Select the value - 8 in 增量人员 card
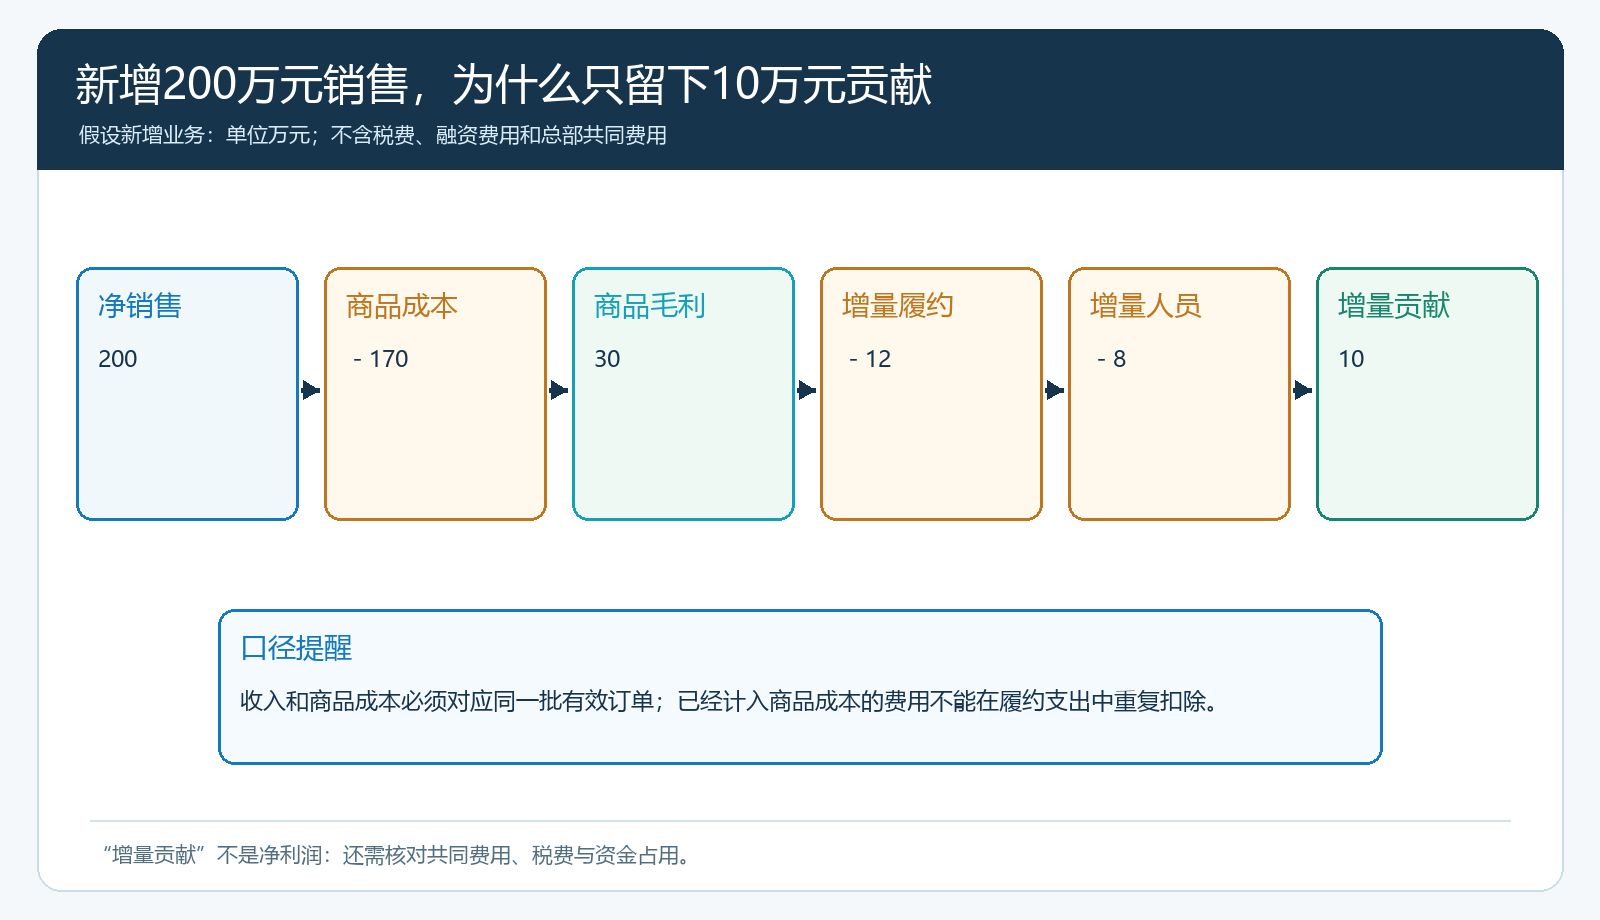1600x920 pixels. [x=1111, y=359]
